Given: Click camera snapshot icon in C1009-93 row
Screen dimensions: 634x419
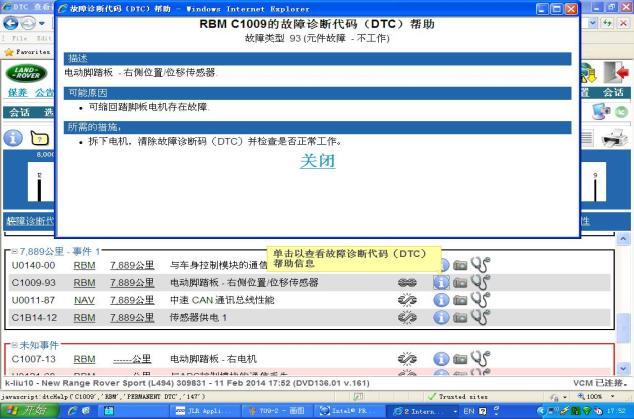Looking at the screenshot, I should tap(460, 283).
